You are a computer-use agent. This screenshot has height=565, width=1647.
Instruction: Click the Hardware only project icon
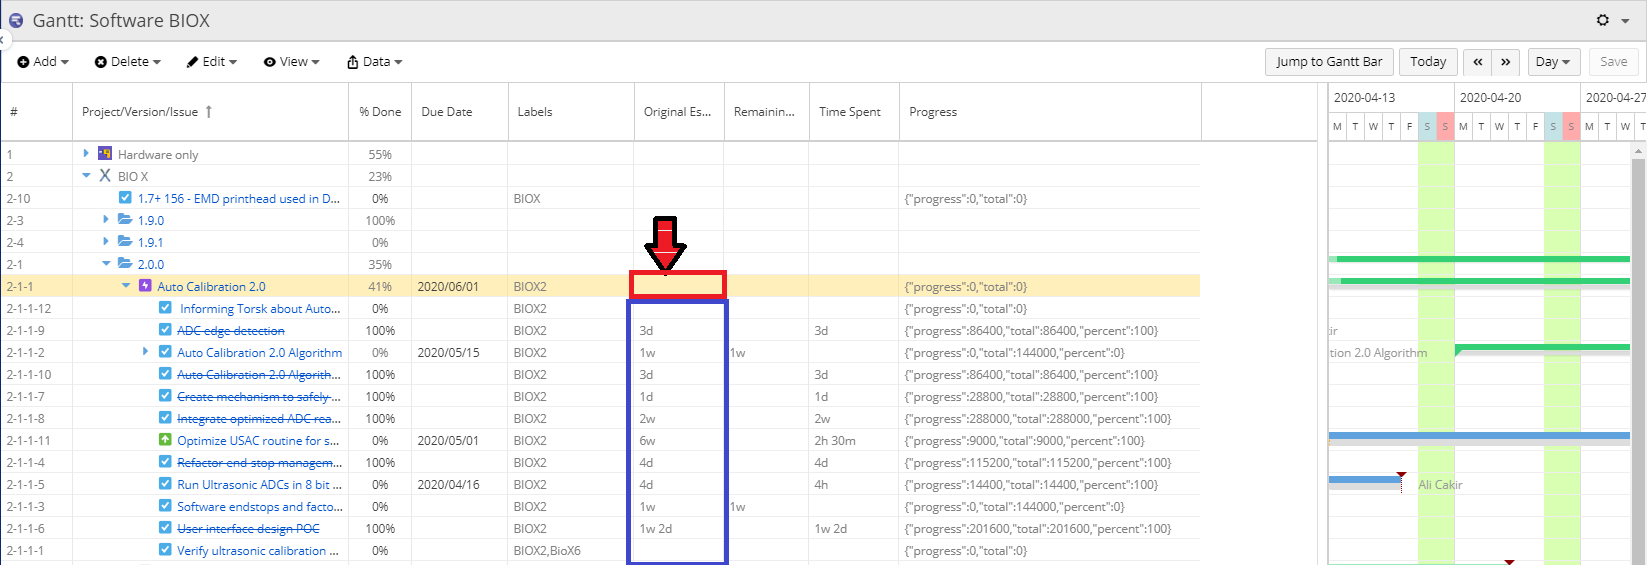(104, 154)
